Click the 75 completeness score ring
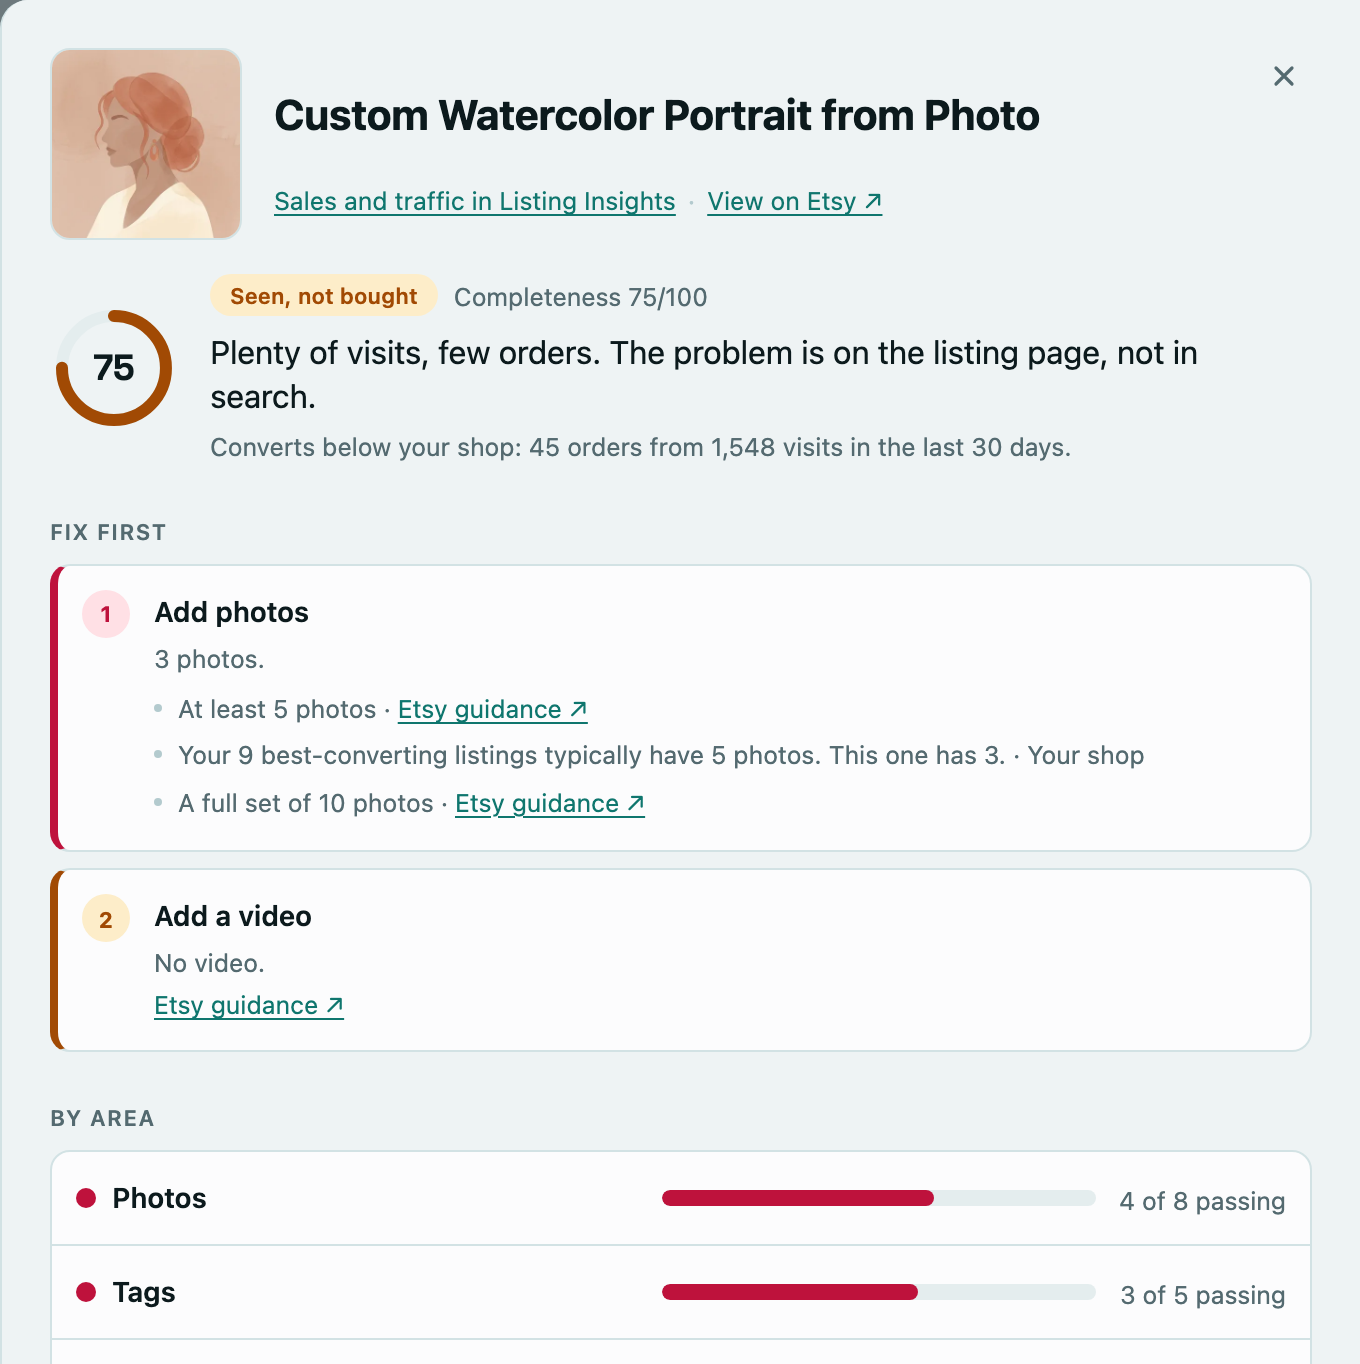This screenshot has width=1360, height=1364. (x=114, y=368)
